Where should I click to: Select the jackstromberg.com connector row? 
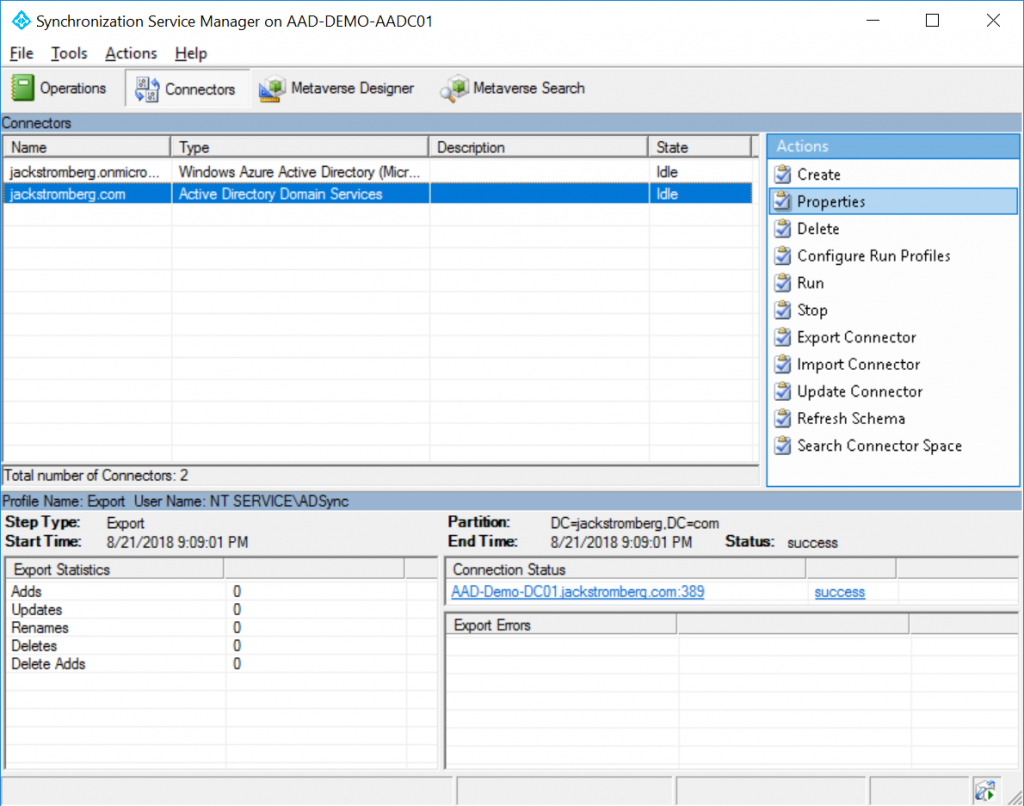pos(377,194)
